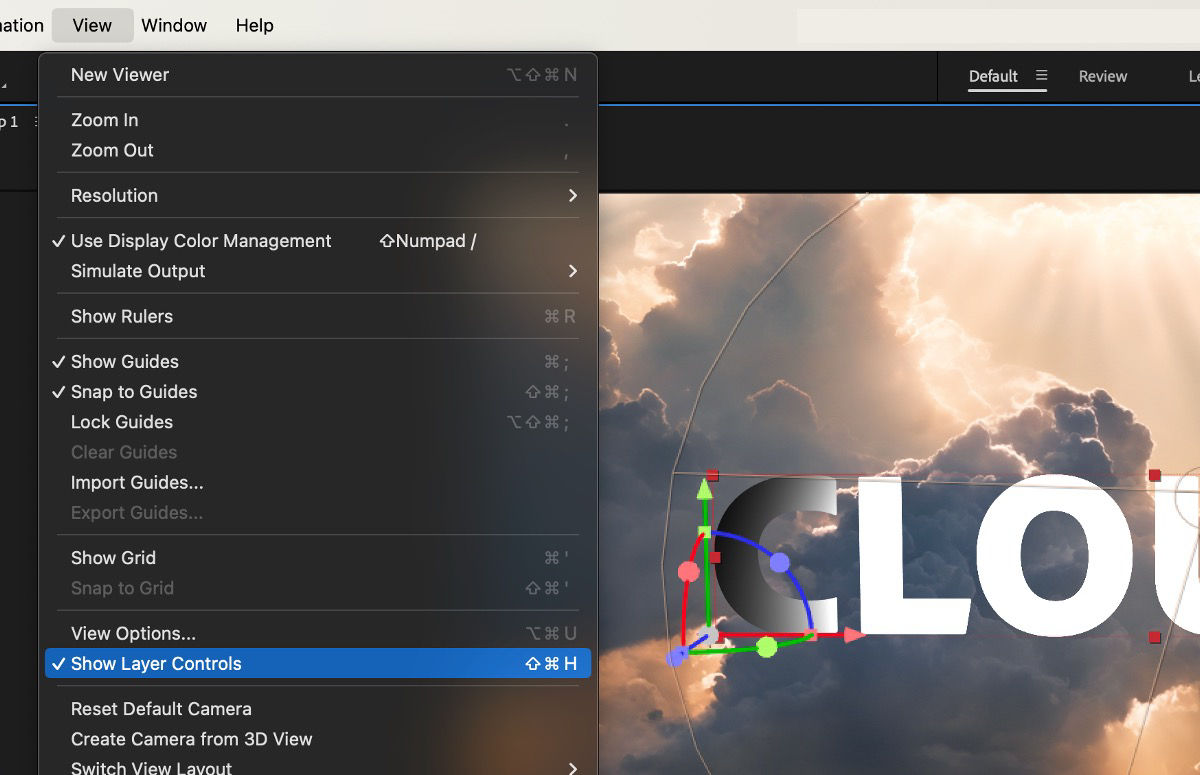This screenshot has height=775, width=1200.
Task: Click the green Y-axis arrow on the 3D gizmo
Action: click(706, 490)
